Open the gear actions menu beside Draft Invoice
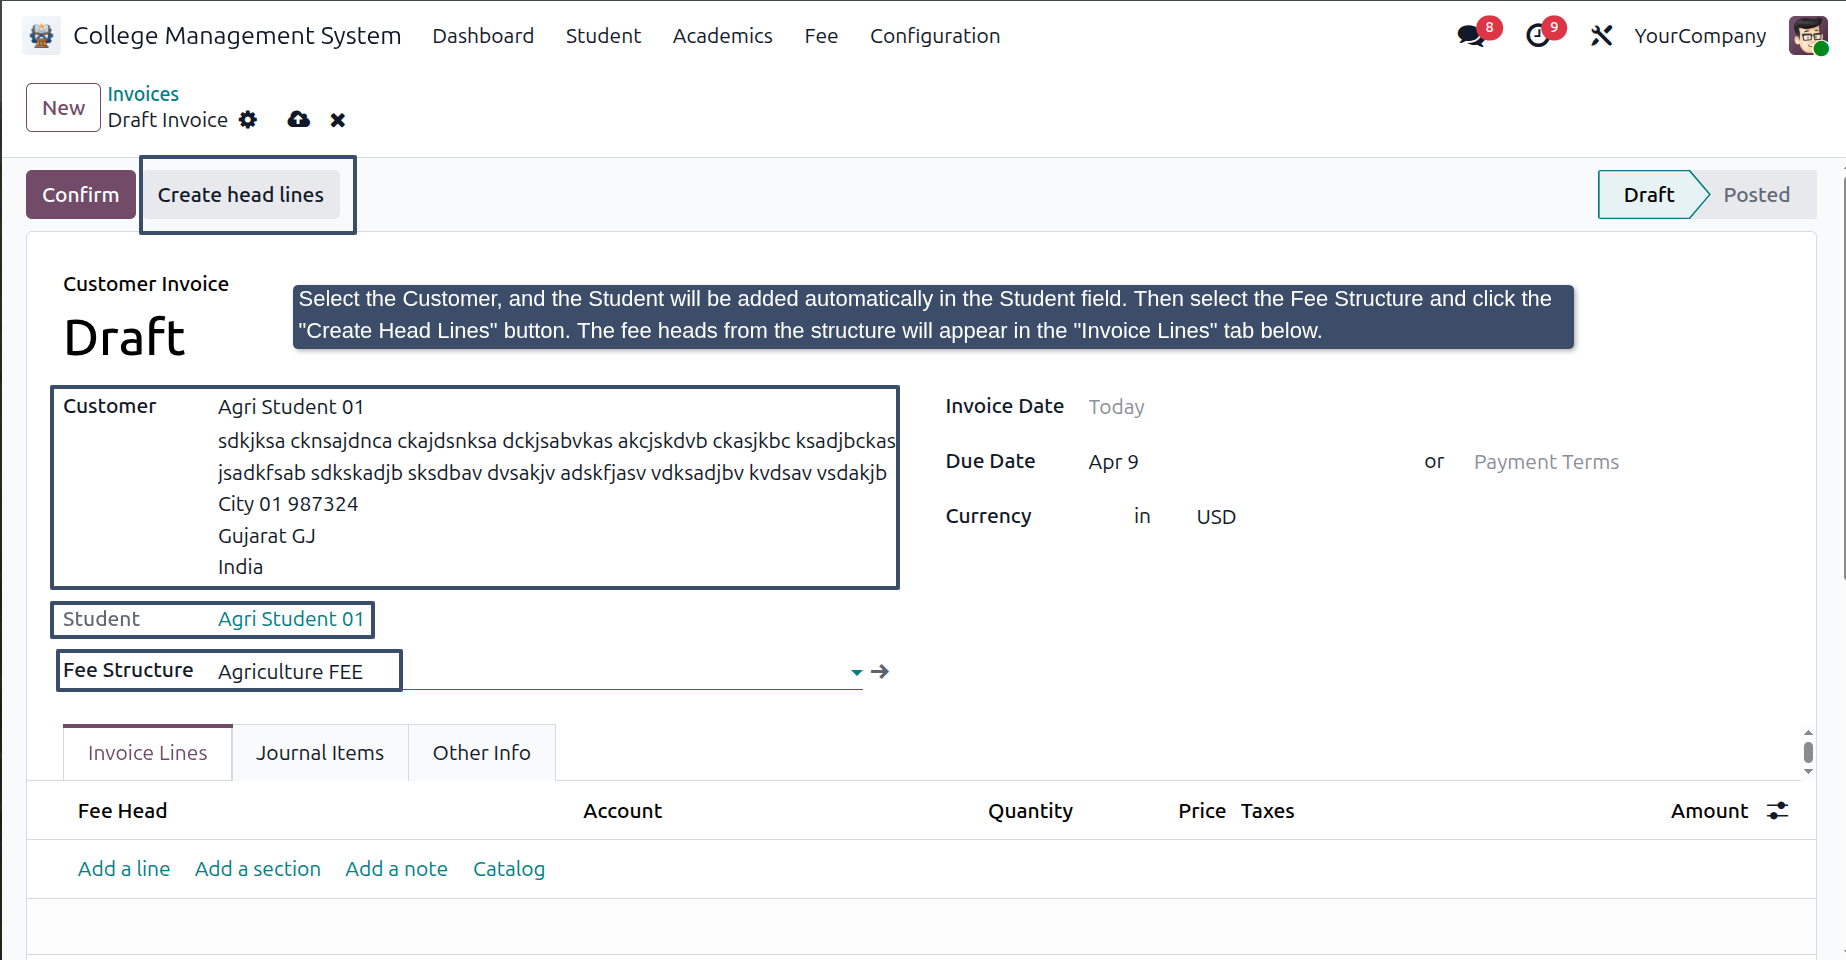The image size is (1846, 960). pos(248,120)
